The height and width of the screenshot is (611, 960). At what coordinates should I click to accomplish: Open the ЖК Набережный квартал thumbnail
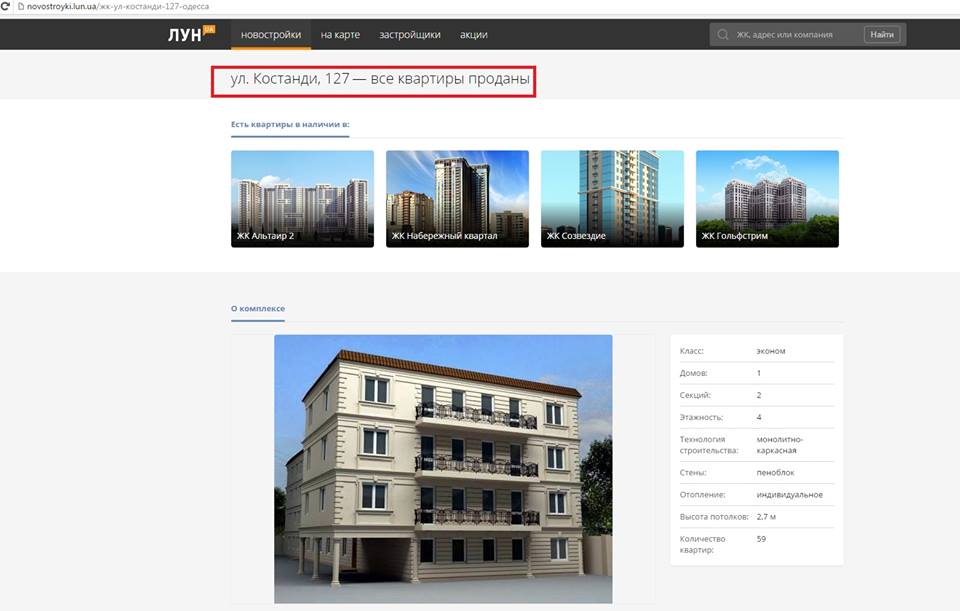click(457, 198)
